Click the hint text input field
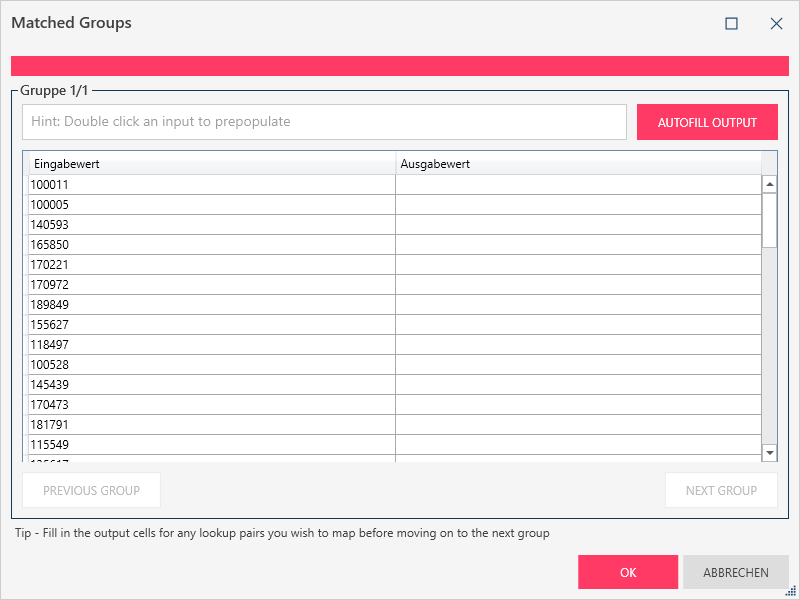800x600 pixels. pyautogui.click(x=324, y=122)
